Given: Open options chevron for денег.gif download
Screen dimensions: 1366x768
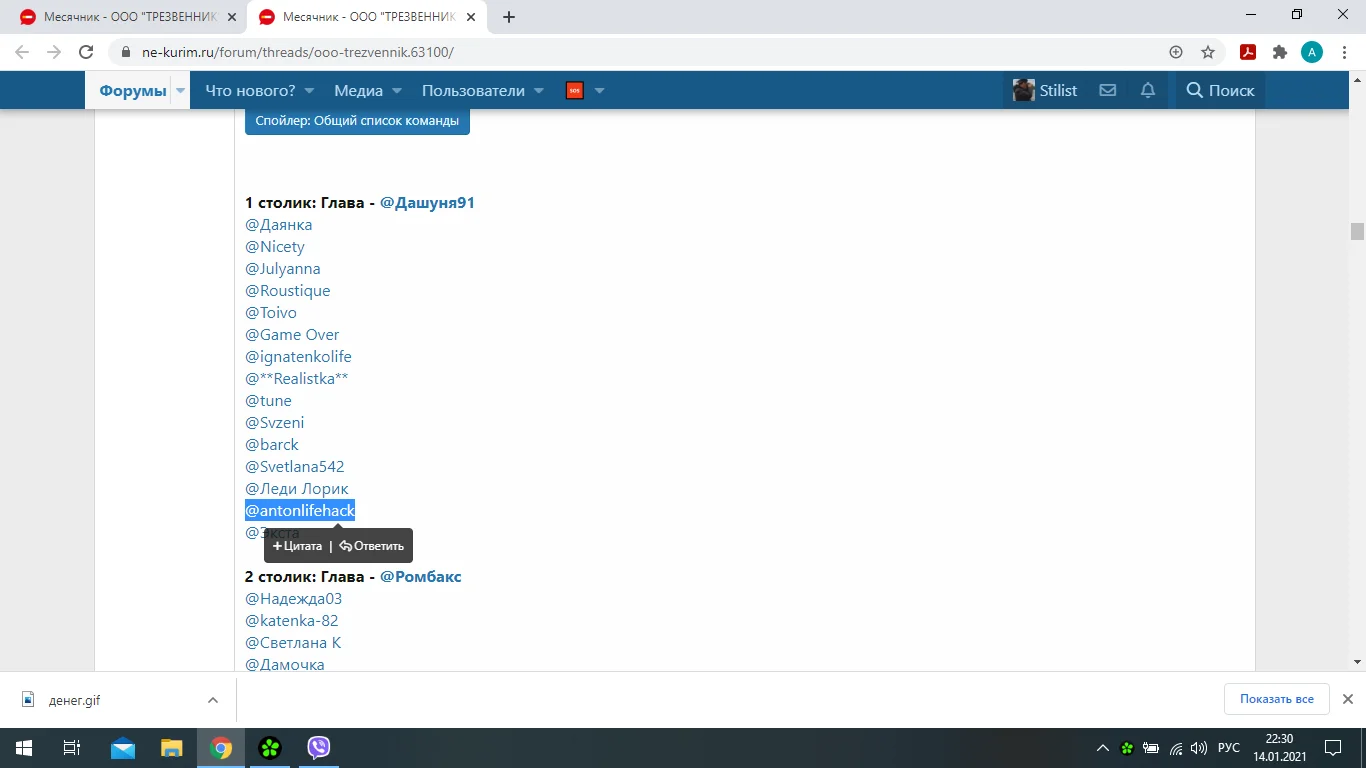Looking at the screenshot, I should [213, 700].
